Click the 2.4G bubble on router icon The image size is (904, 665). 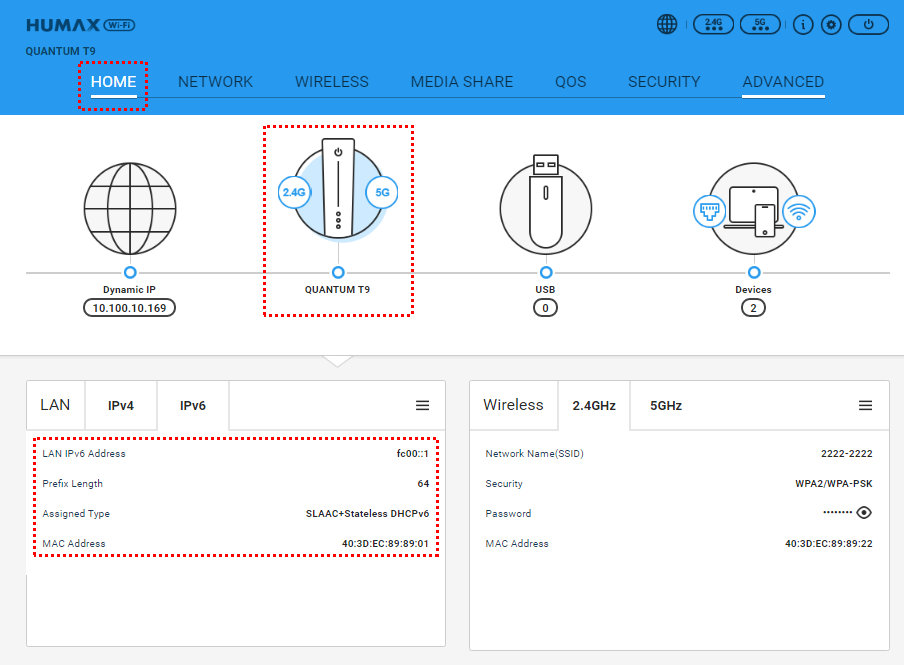(294, 192)
